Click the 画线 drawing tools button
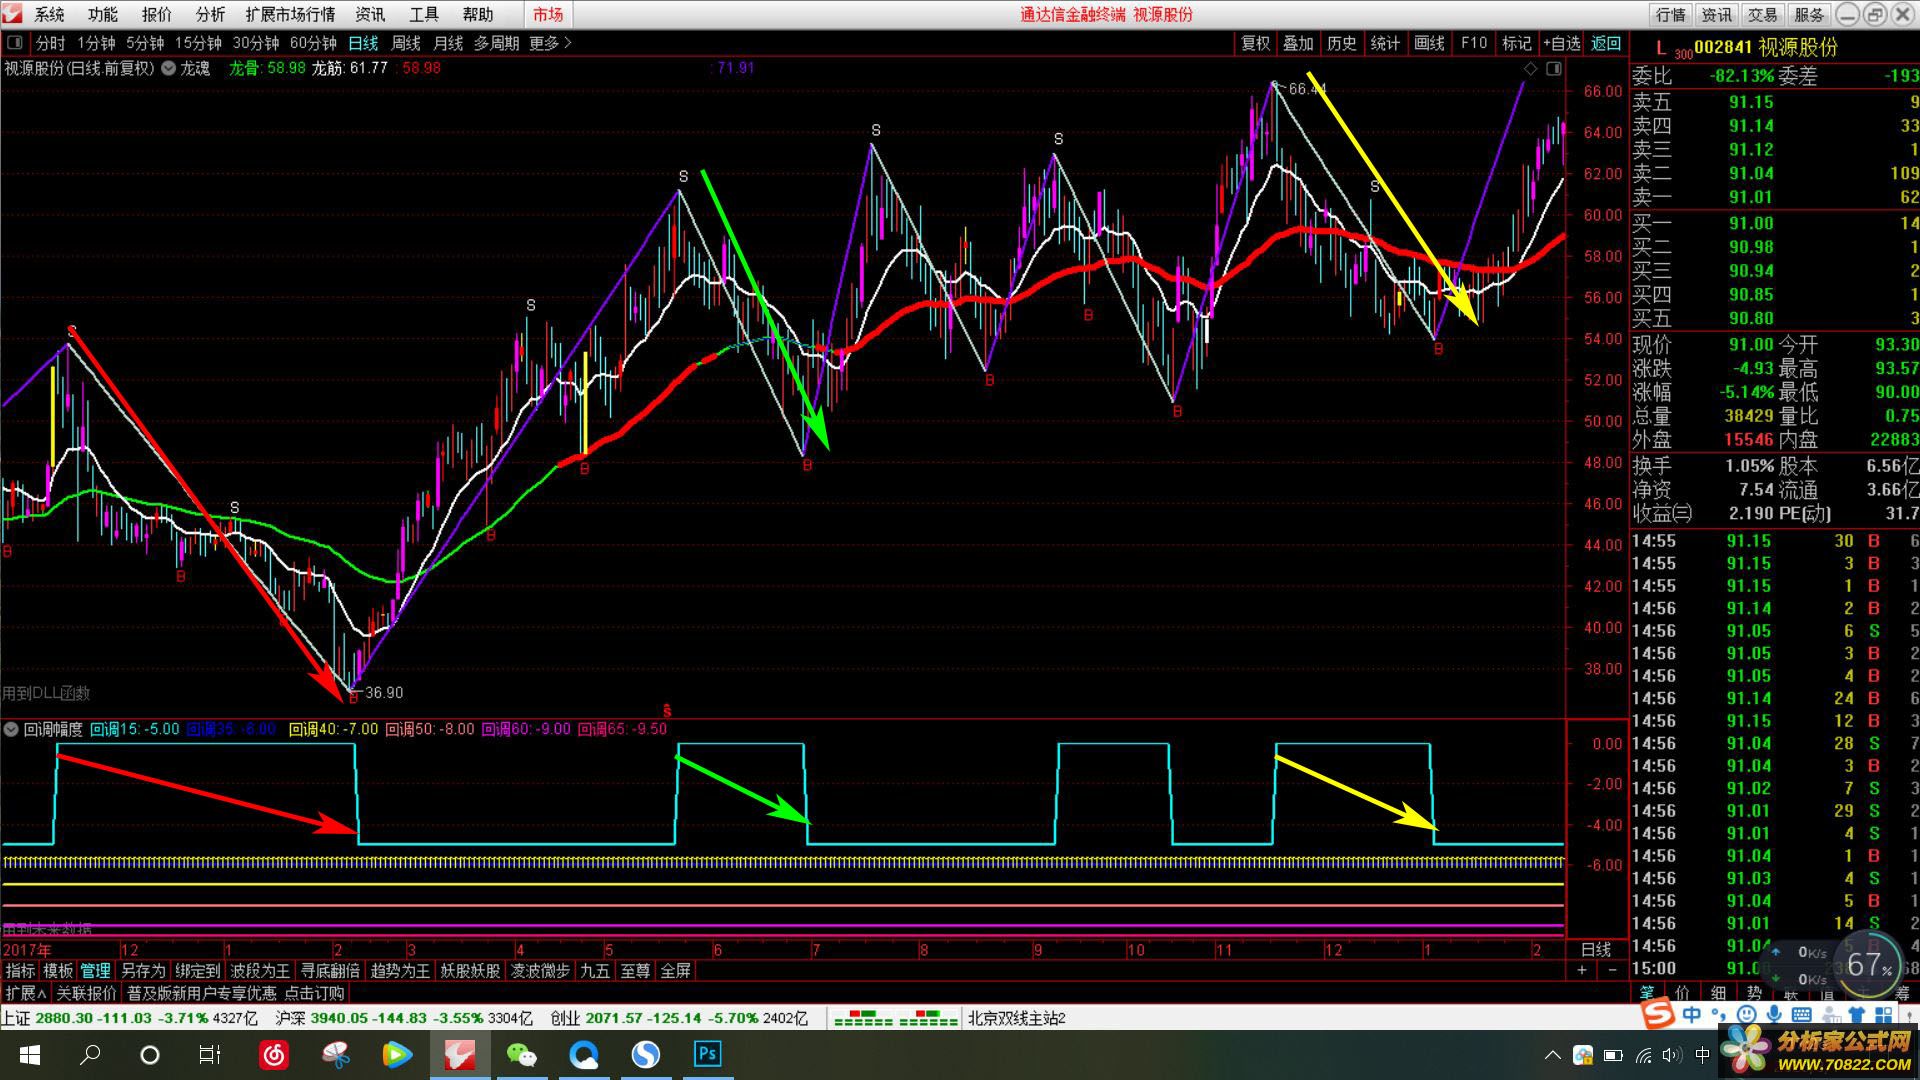1920x1080 pixels. [1429, 43]
